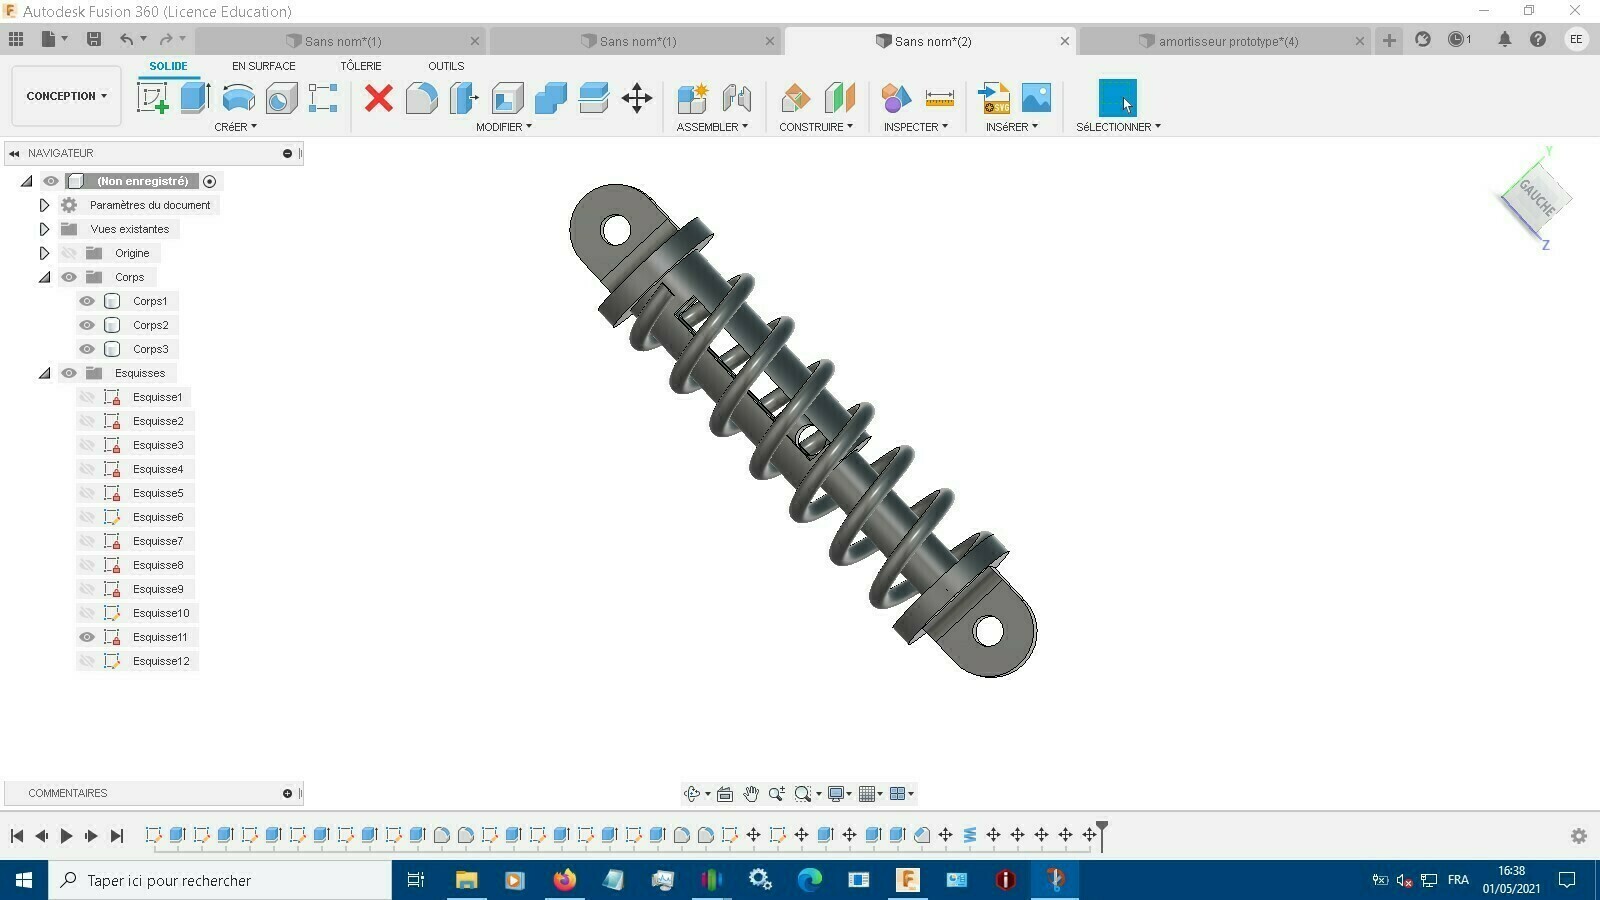Image resolution: width=1600 pixels, height=900 pixels.
Task: Click the timeline end marker
Action: point(1102,834)
